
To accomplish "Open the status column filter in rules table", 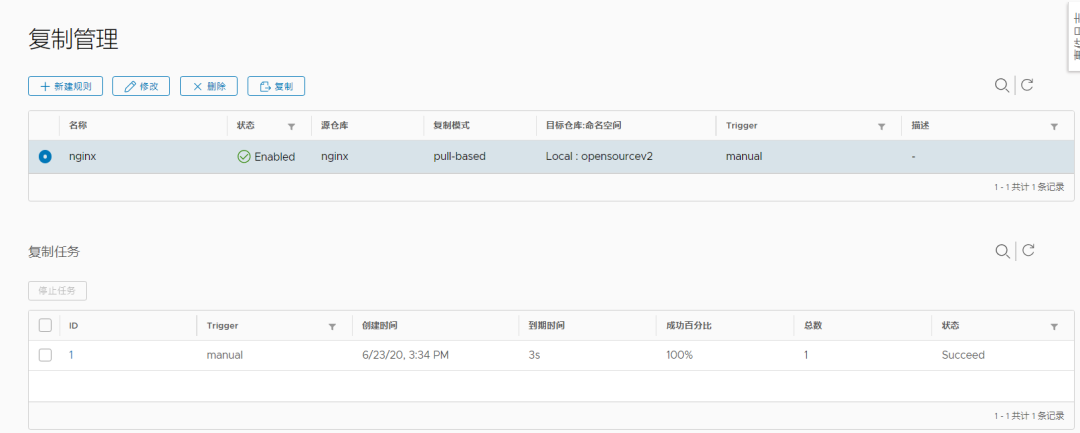I will (291, 126).
